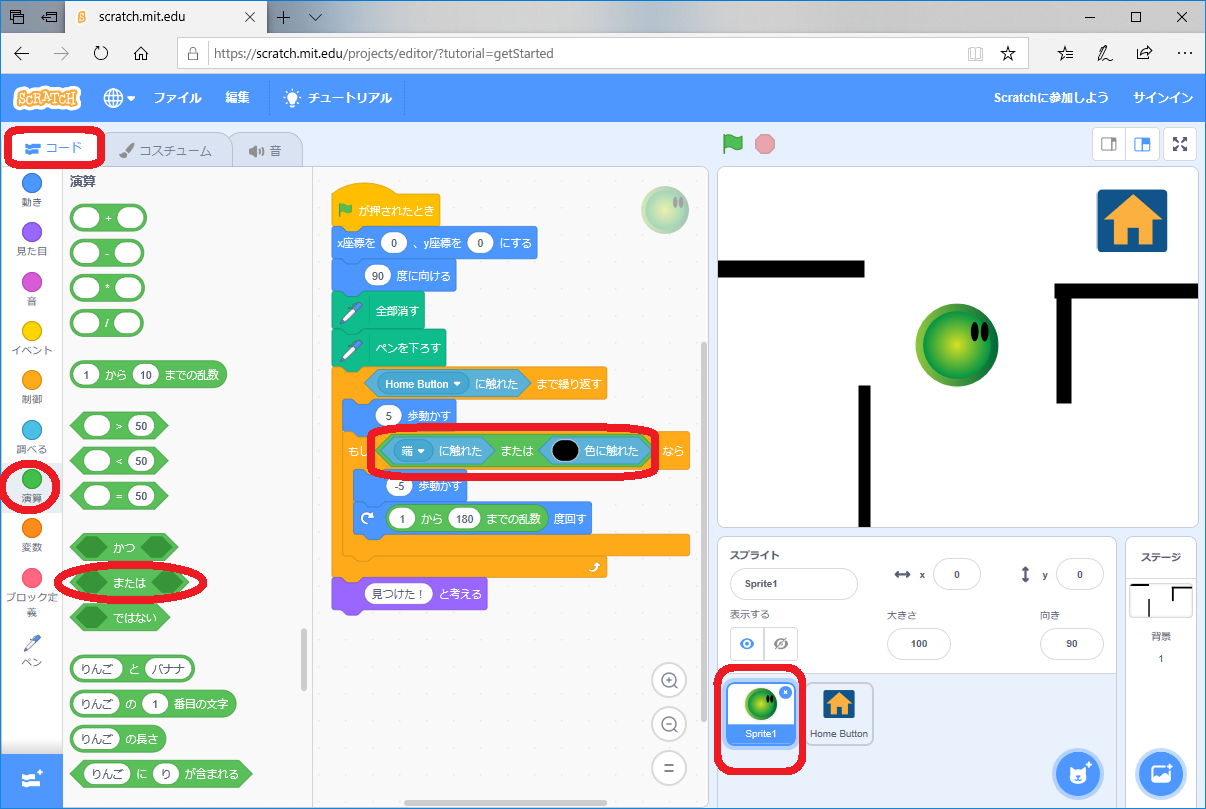Open the ファイル menu
1206x809 pixels.
(177, 98)
